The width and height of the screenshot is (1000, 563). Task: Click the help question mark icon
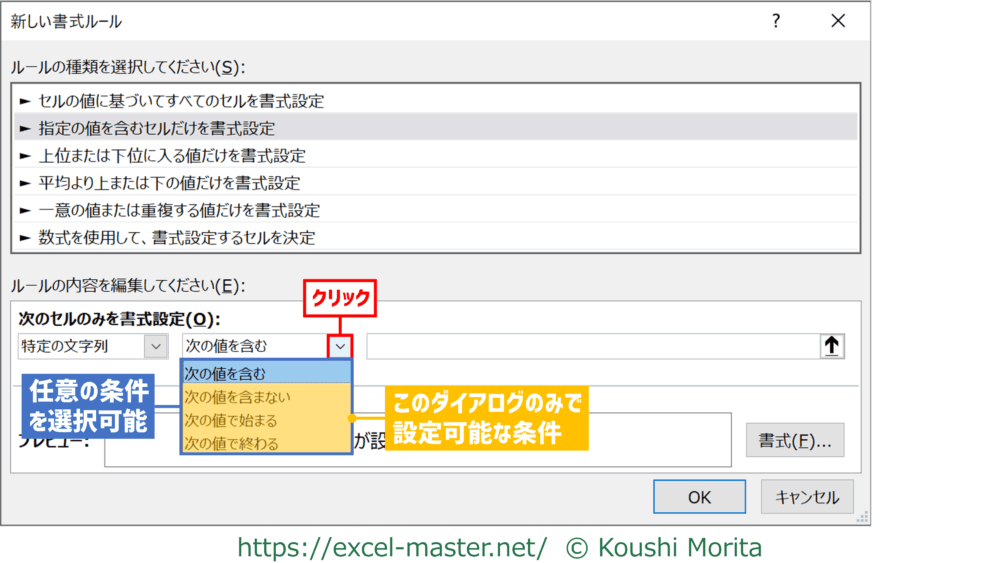click(776, 21)
